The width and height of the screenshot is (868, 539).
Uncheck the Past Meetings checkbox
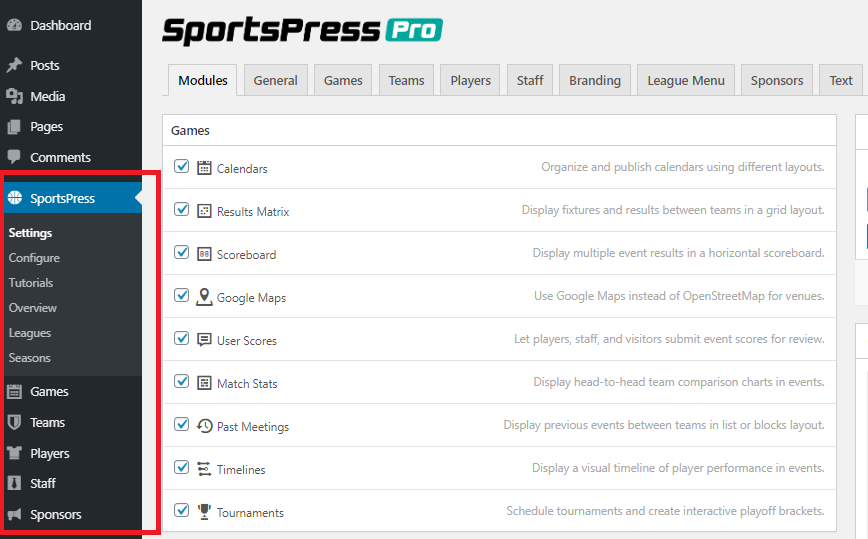[x=182, y=424]
